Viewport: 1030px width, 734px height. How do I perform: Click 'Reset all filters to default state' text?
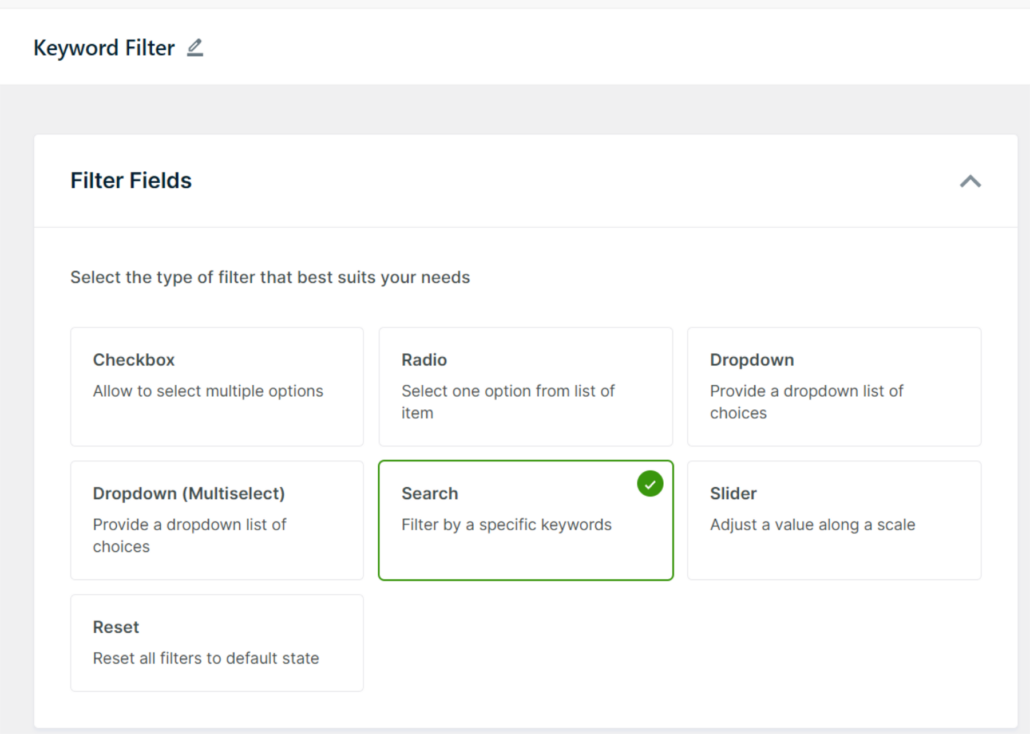206,658
